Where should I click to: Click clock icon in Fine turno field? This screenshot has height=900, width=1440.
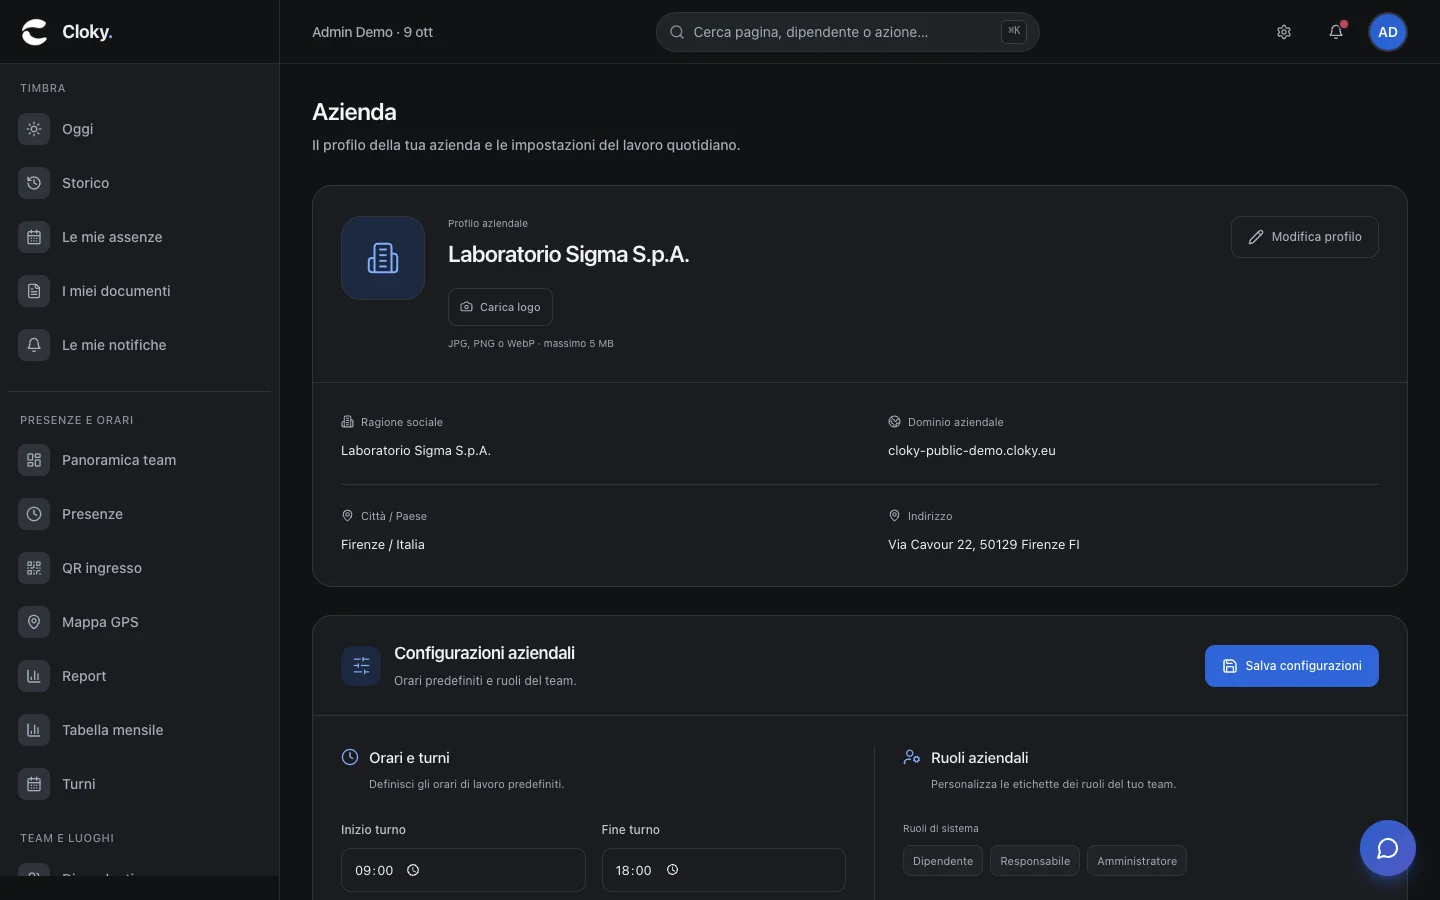click(673, 870)
